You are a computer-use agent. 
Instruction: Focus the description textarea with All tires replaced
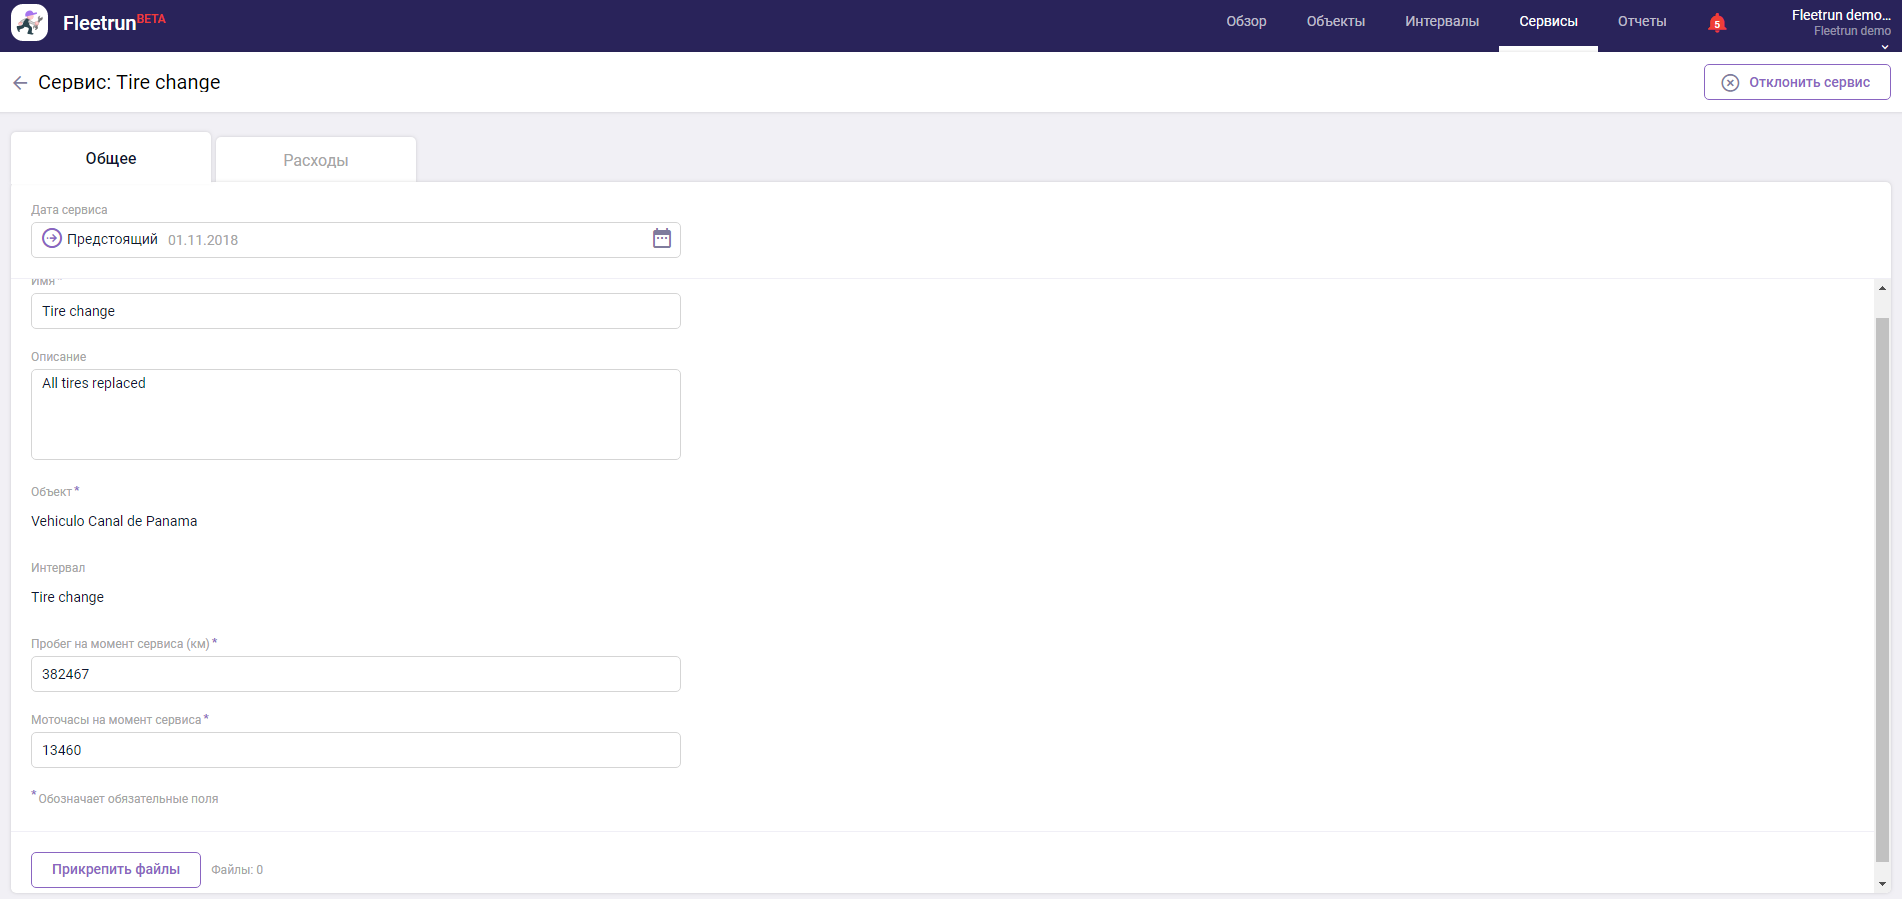[x=356, y=415]
